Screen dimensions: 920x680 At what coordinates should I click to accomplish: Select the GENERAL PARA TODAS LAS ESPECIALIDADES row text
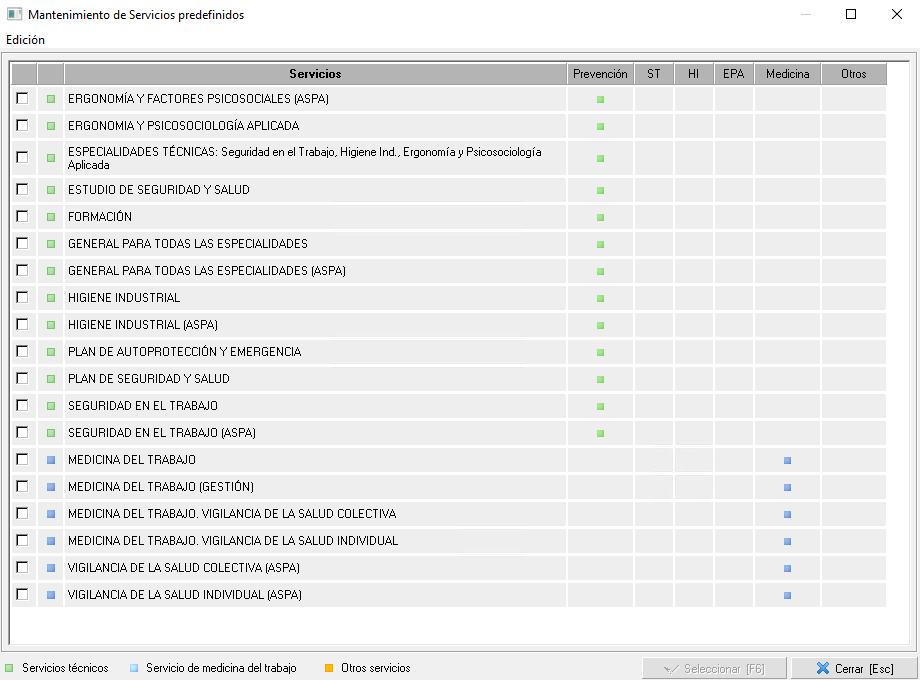tap(187, 244)
